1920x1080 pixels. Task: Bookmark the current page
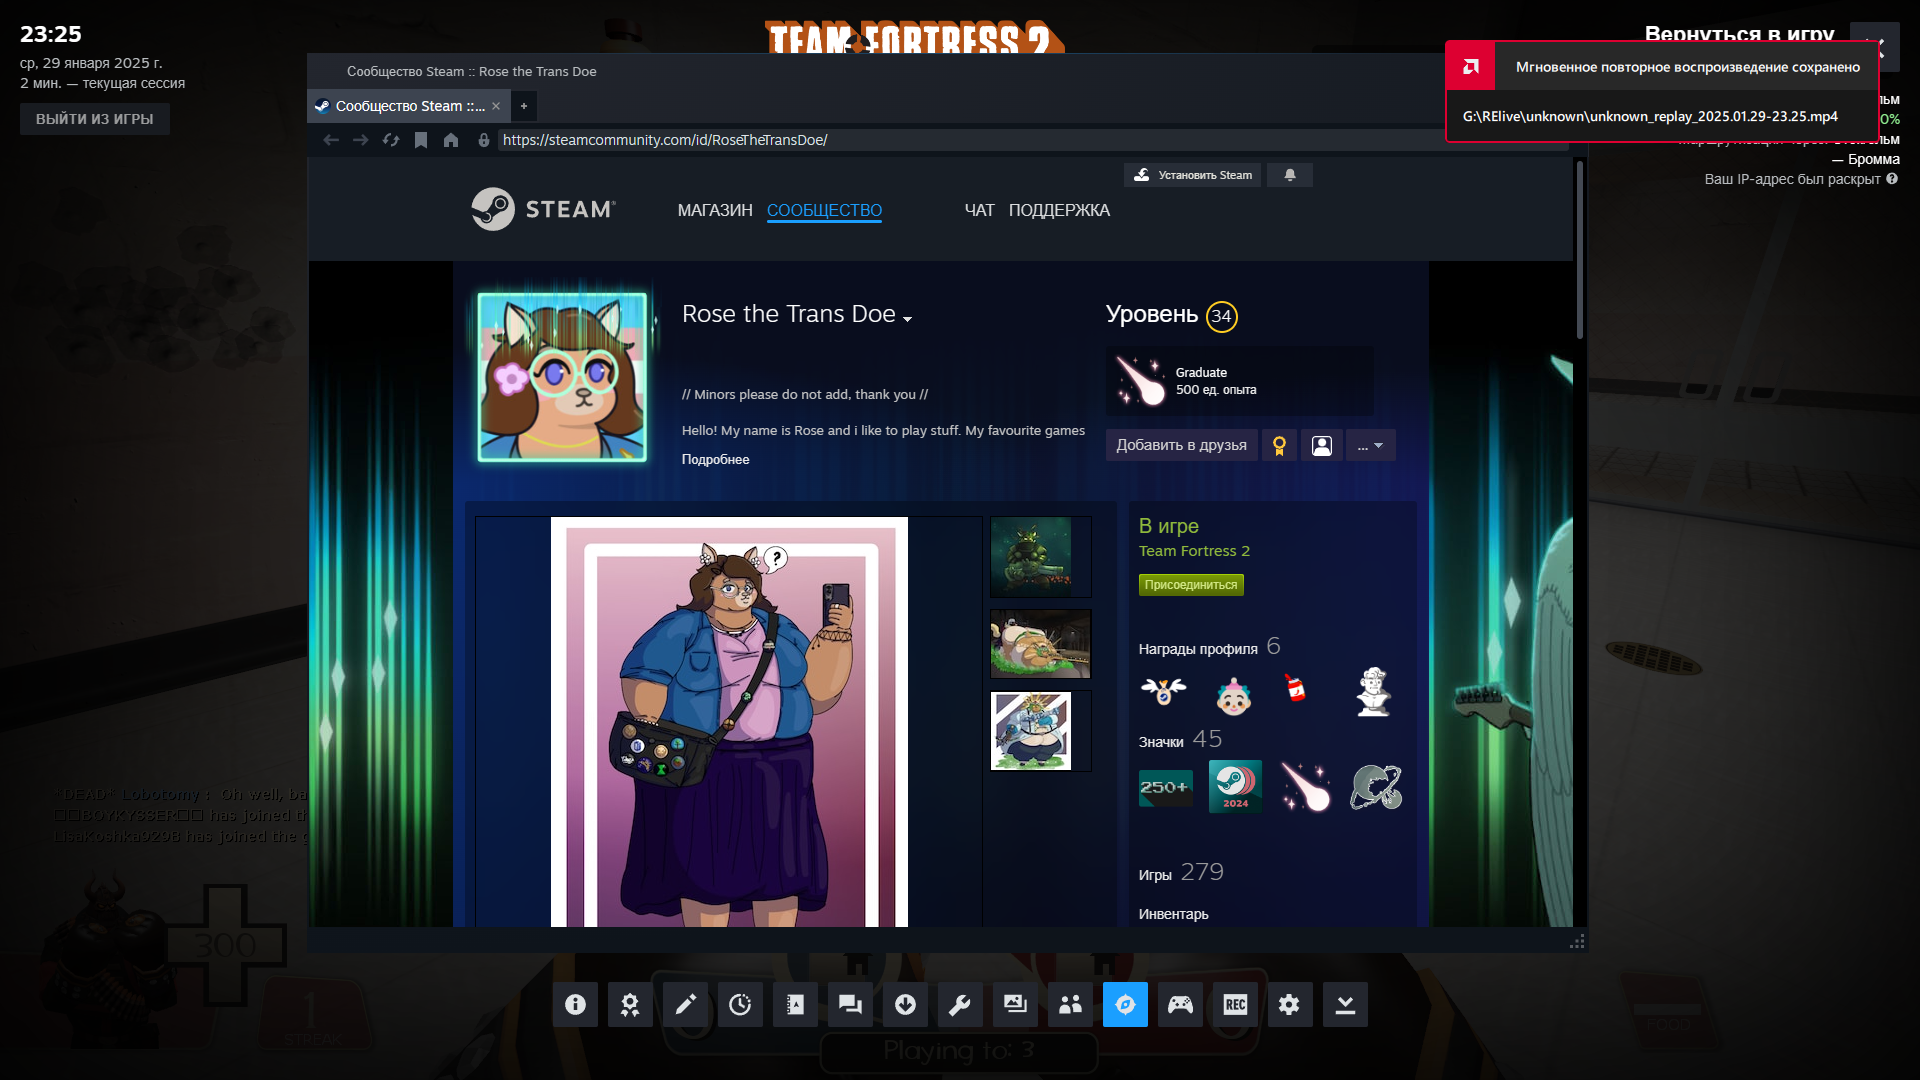pyautogui.click(x=421, y=140)
